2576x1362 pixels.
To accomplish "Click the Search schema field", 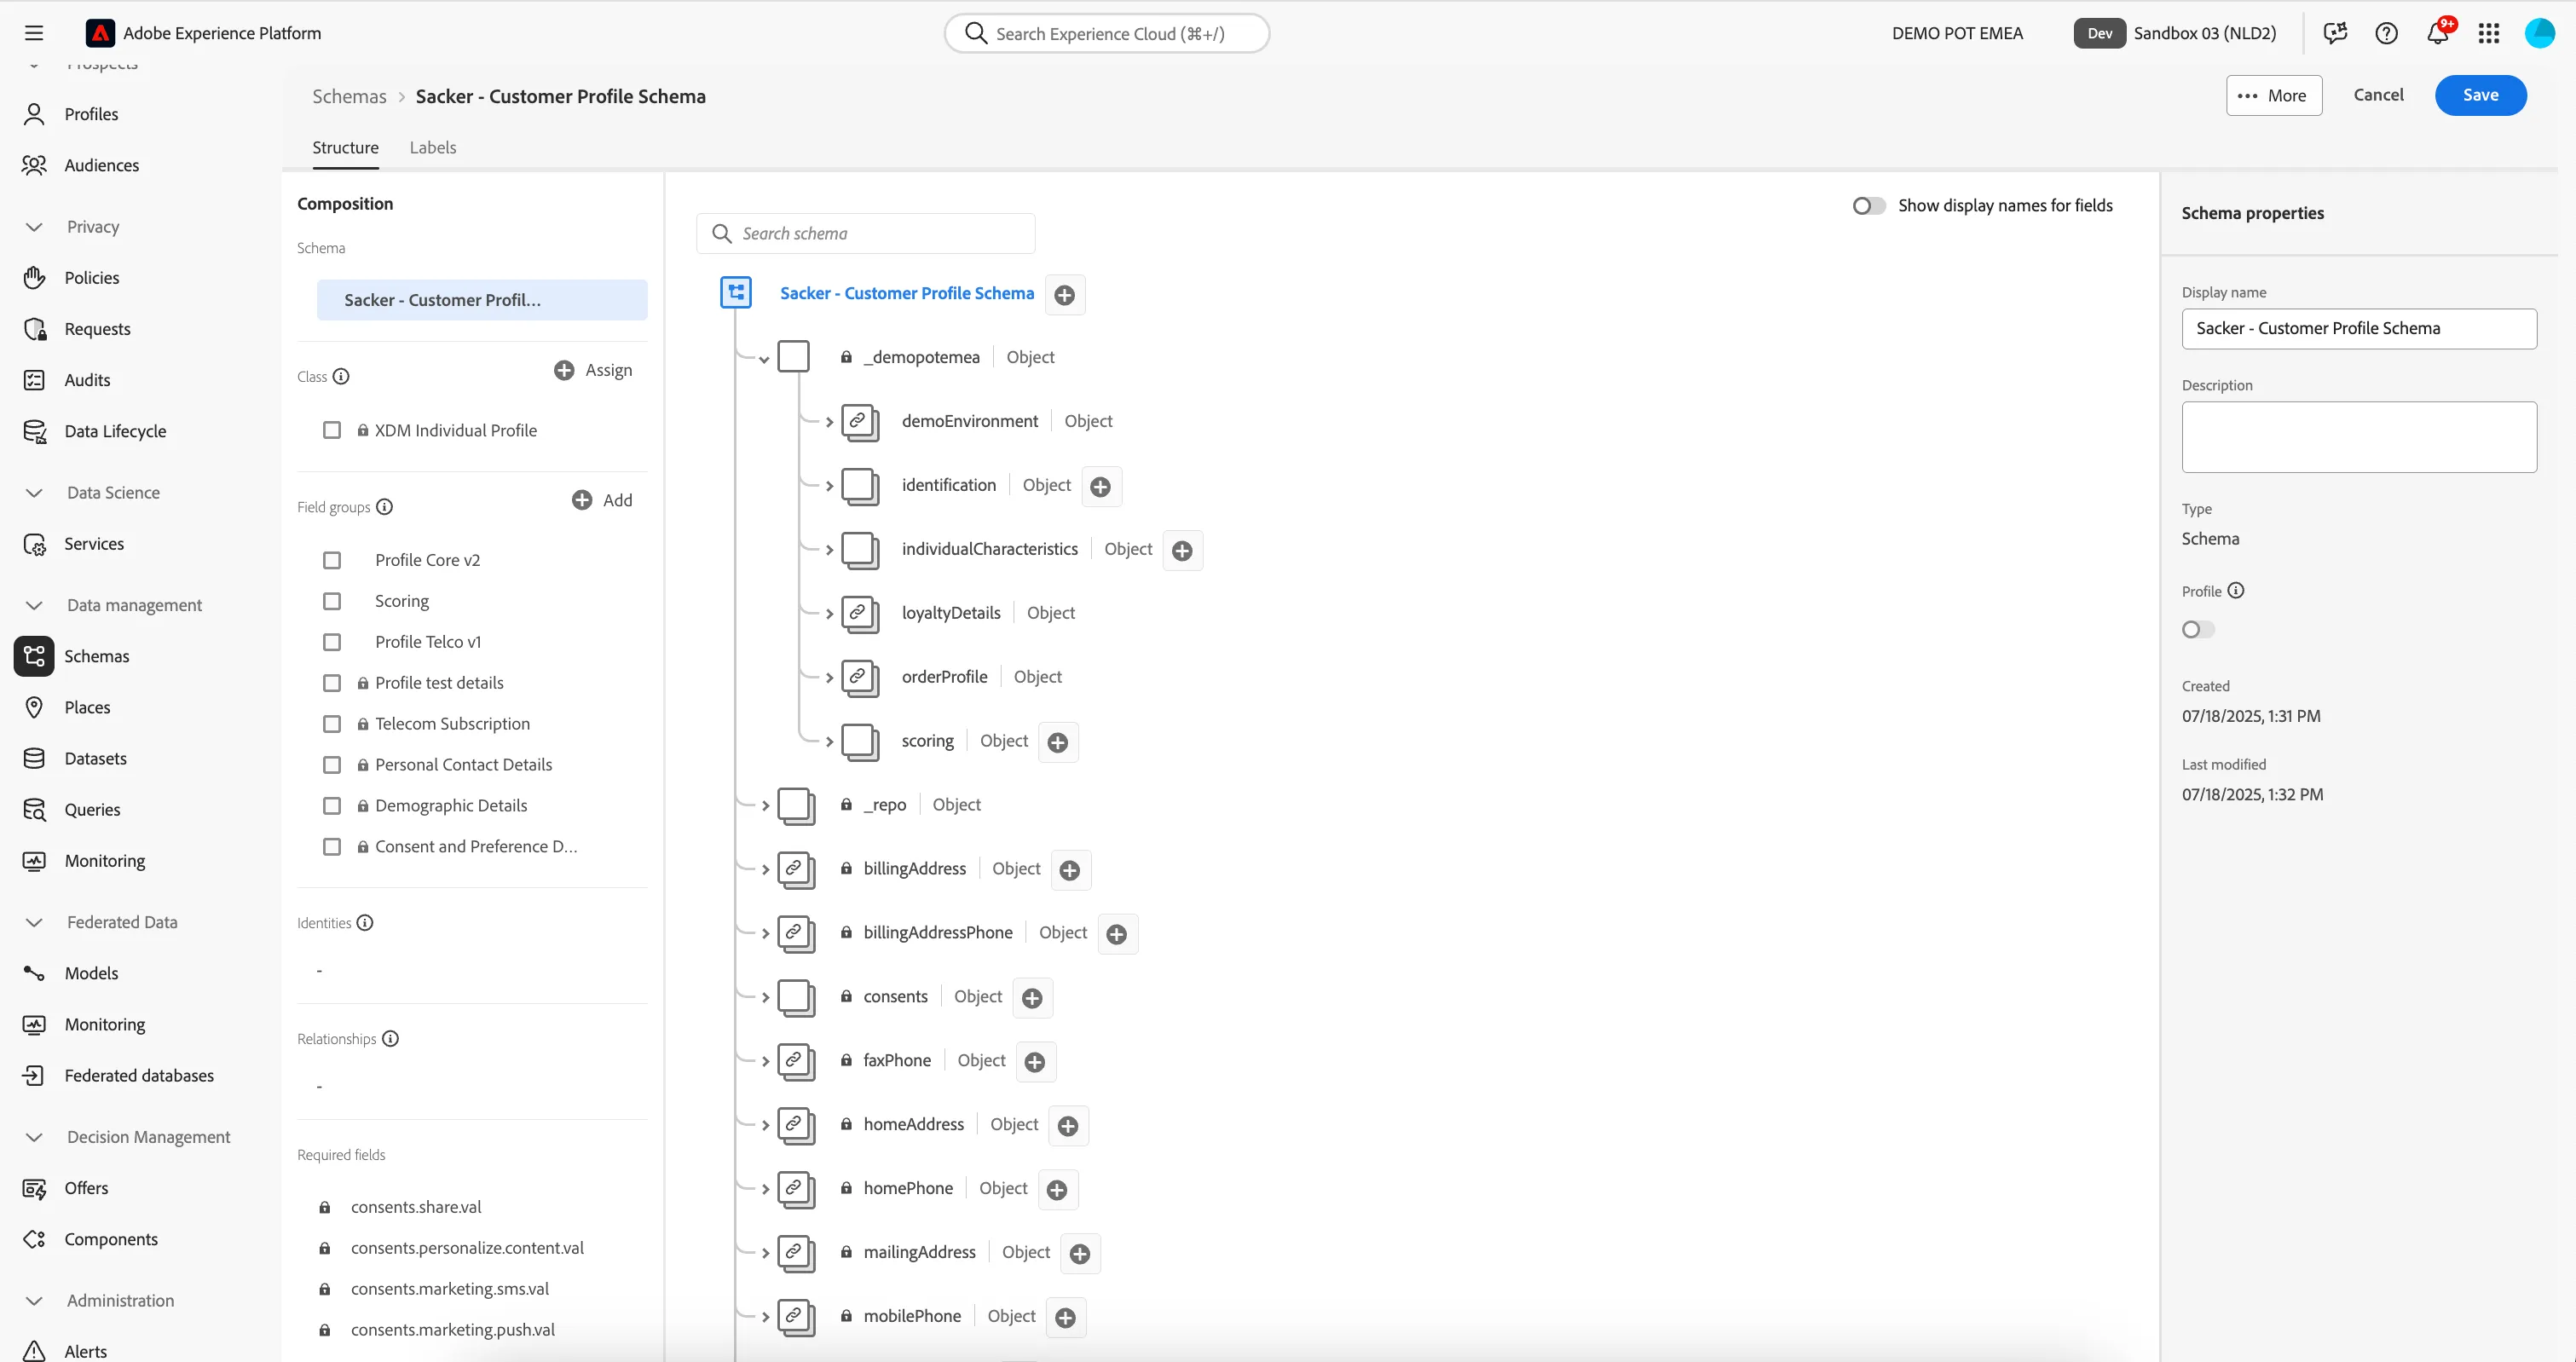I will coord(866,234).
